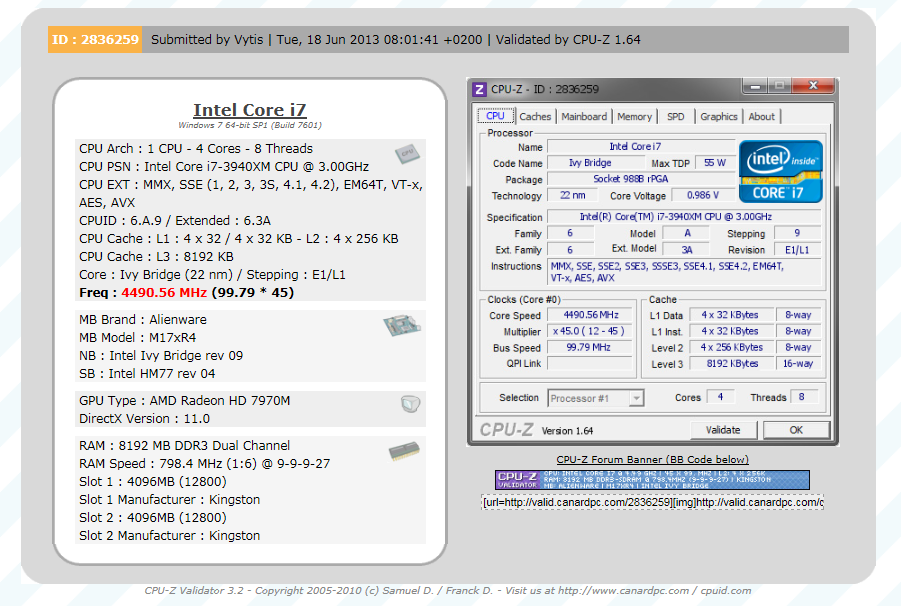Click the red 4490.56 MHz frequency value
The width and height of the screenshot is (901, 606).
click(x=164, y=292)
